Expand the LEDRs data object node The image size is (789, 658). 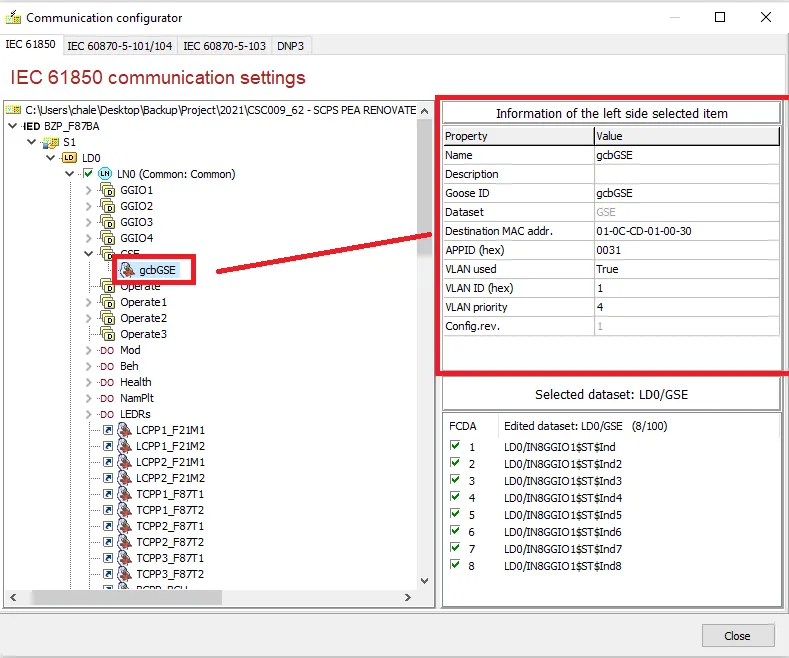(x=89, y=415)
